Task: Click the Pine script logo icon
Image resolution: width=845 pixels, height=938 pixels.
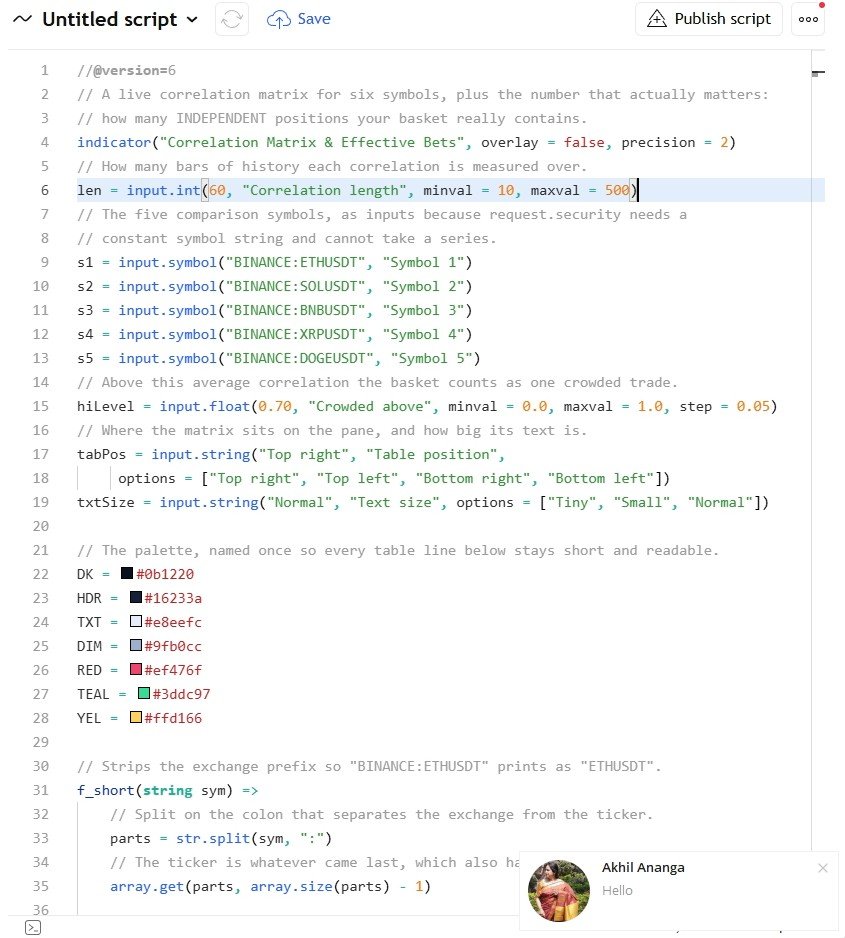Action: coord(22,19)
